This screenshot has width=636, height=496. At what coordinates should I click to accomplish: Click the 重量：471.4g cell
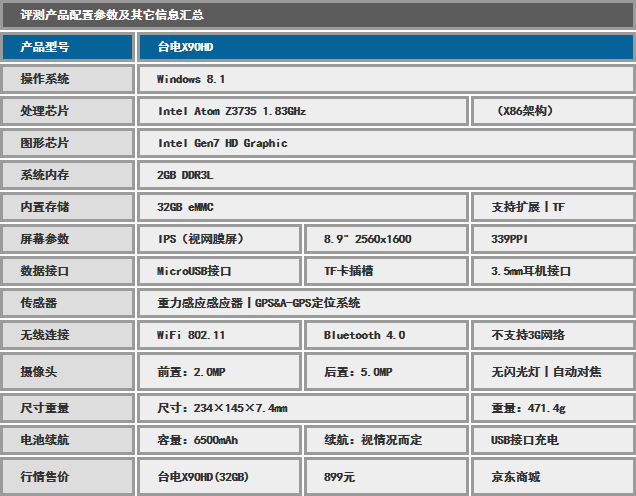pos(553,408)
